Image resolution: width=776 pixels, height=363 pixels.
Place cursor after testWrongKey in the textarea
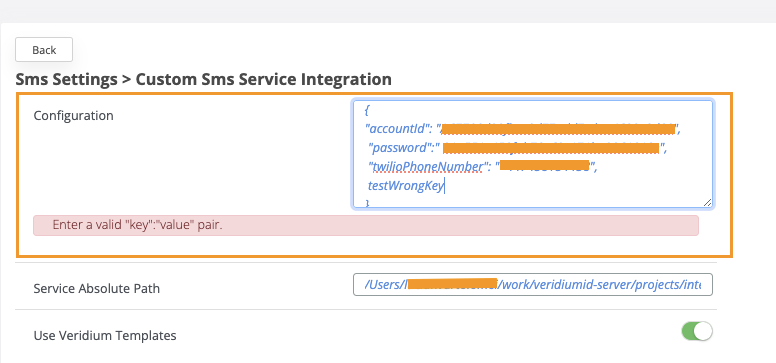(444, 187)
